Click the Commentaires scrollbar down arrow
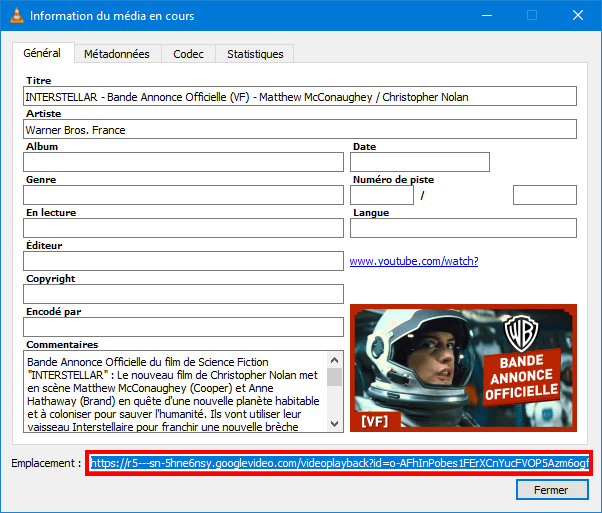 334,424
